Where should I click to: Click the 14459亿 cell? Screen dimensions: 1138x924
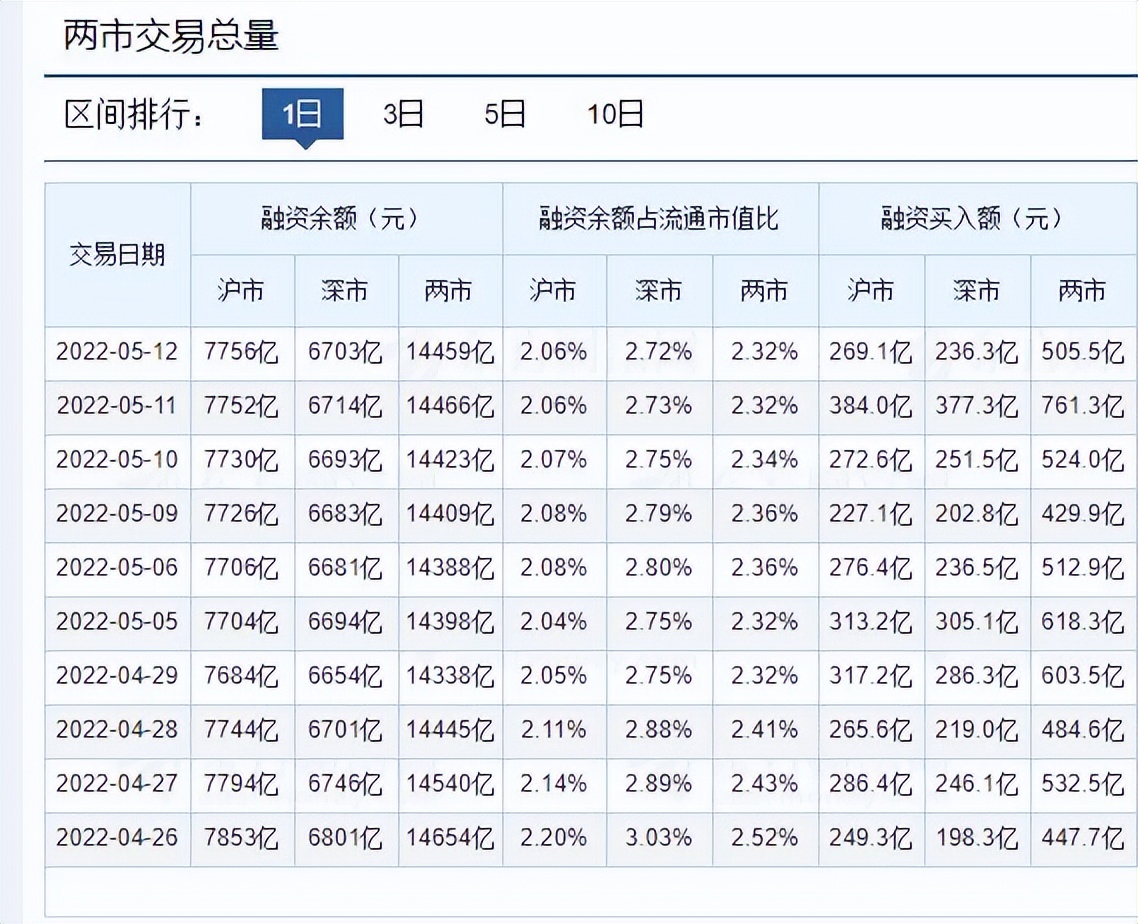click(x=450, y=353)
